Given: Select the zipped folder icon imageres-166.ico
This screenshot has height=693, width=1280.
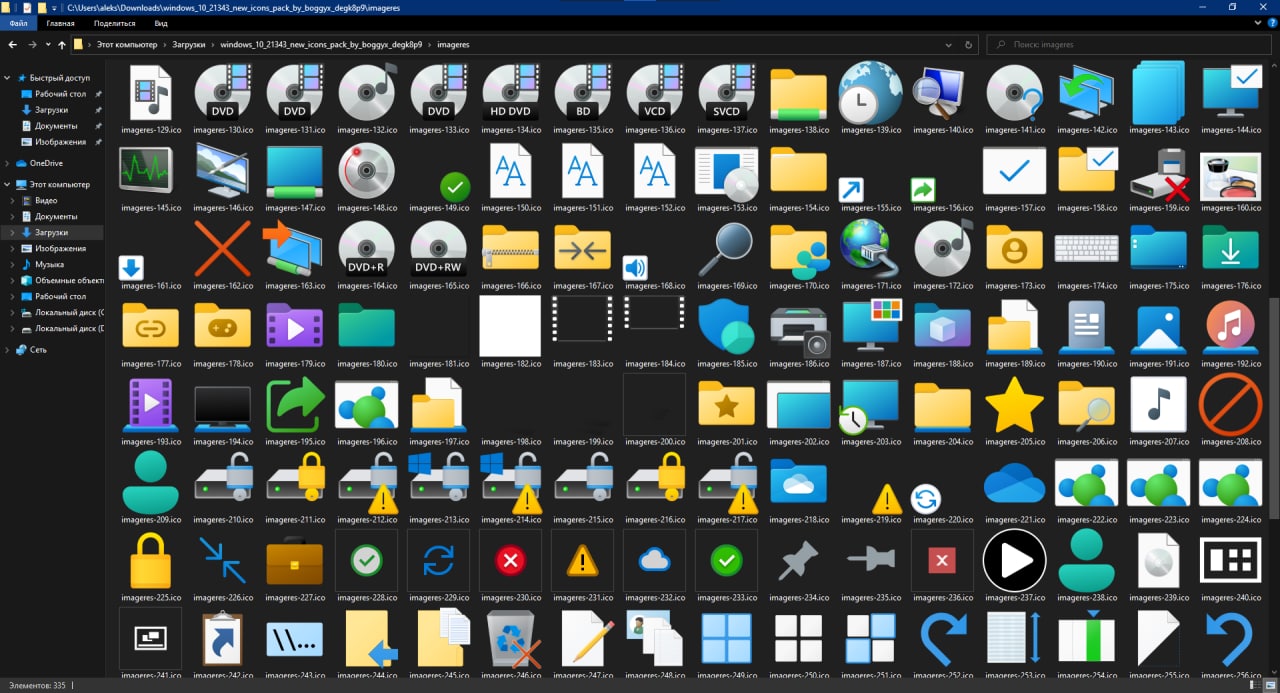Looking at the screenshot, I should (511, 248).
